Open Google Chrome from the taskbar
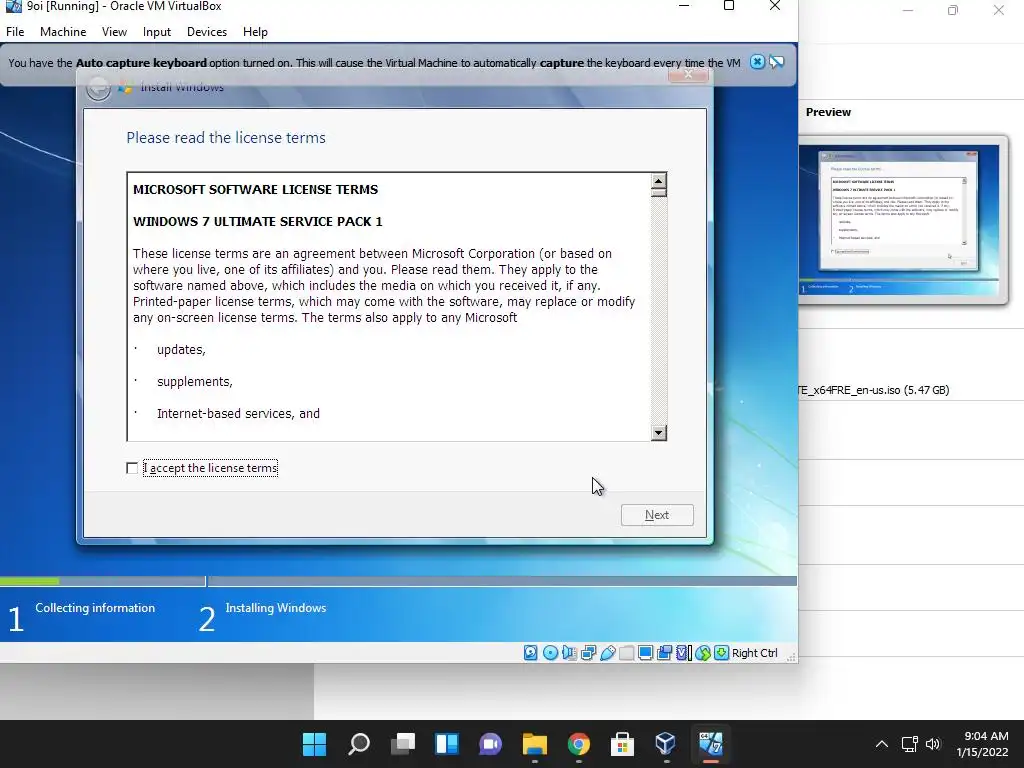This screenshot has height=768, width=1024. point(579,744)
